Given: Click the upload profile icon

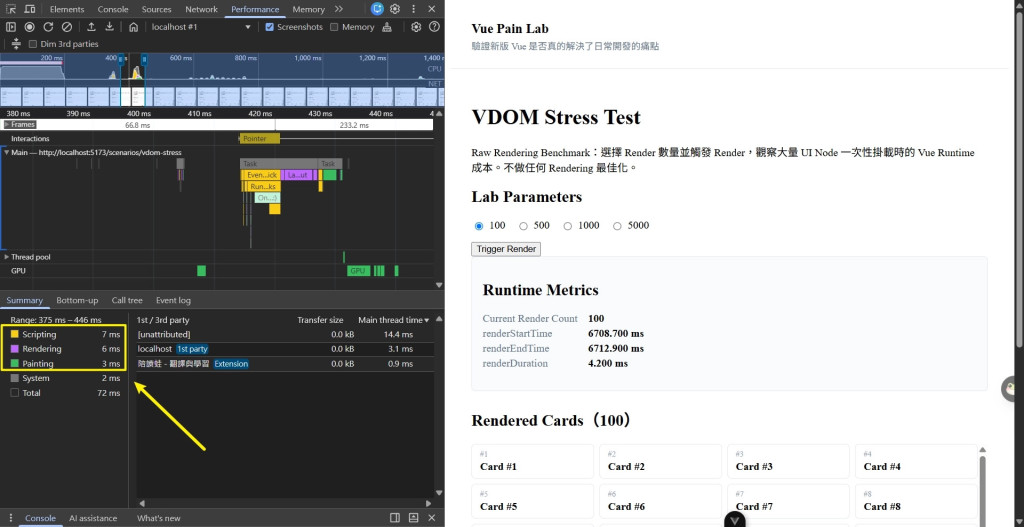Looking at the screenshot, I should 91,27.
